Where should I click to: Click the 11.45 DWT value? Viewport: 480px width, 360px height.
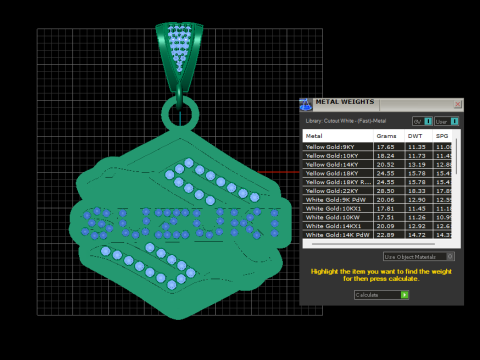(x=417, y=208)
